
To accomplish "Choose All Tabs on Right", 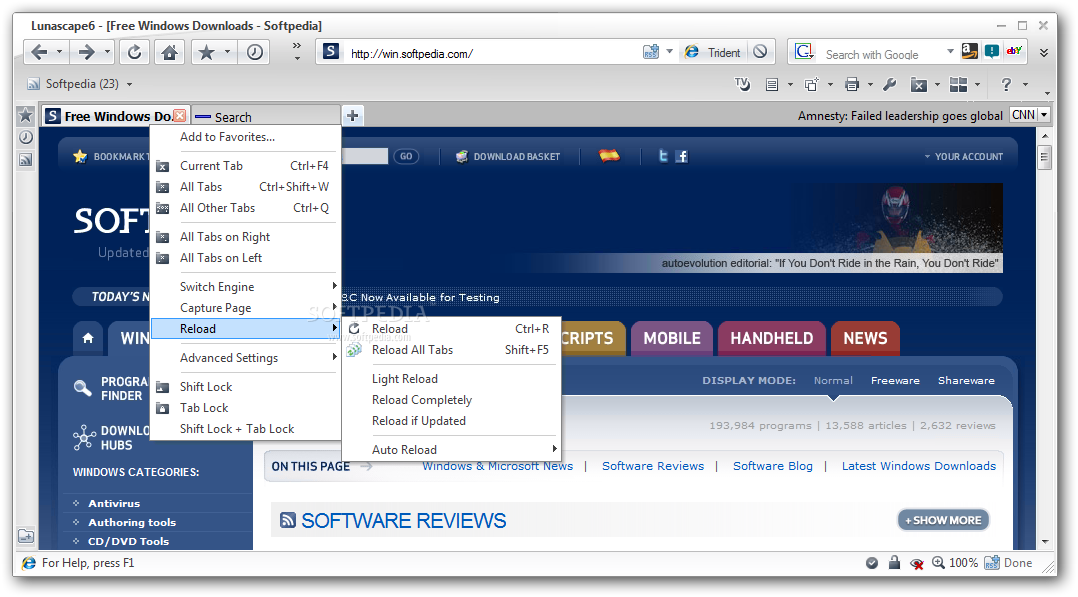I will (x=245, y=237).
